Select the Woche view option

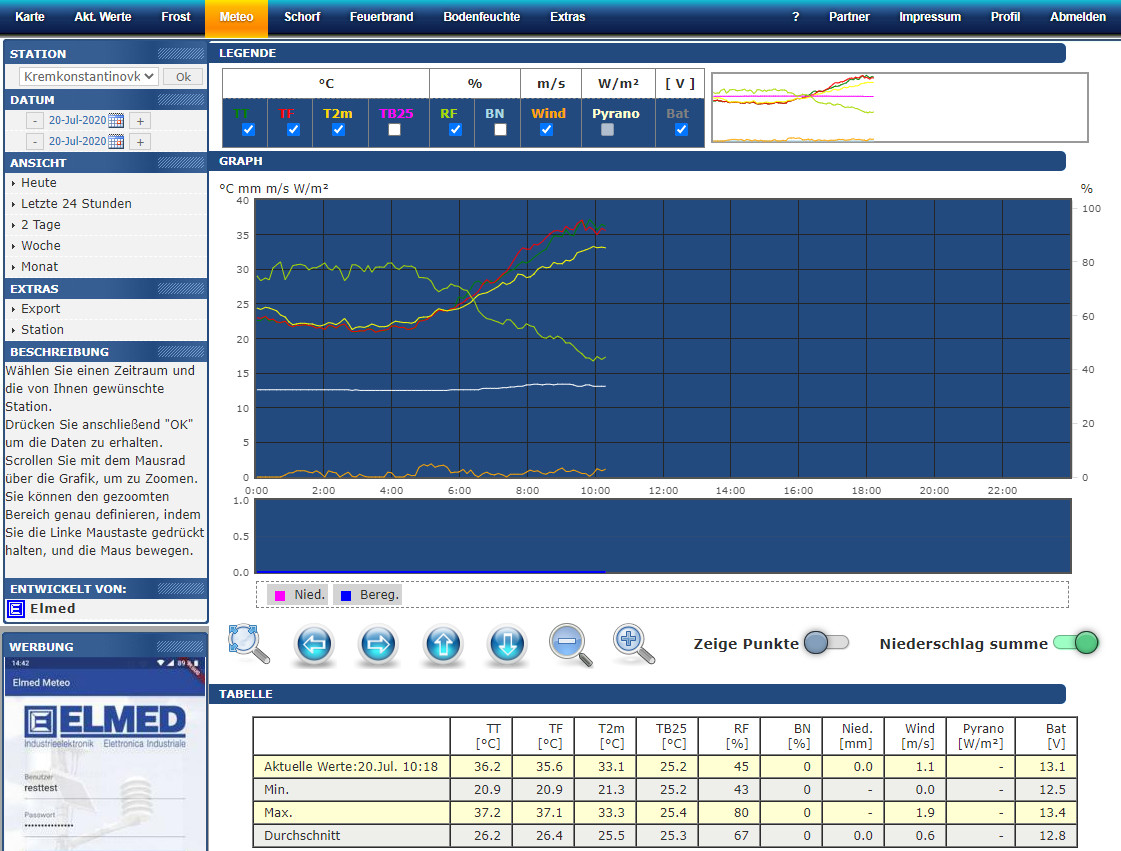pyautogui.click(x=41, y=246)
